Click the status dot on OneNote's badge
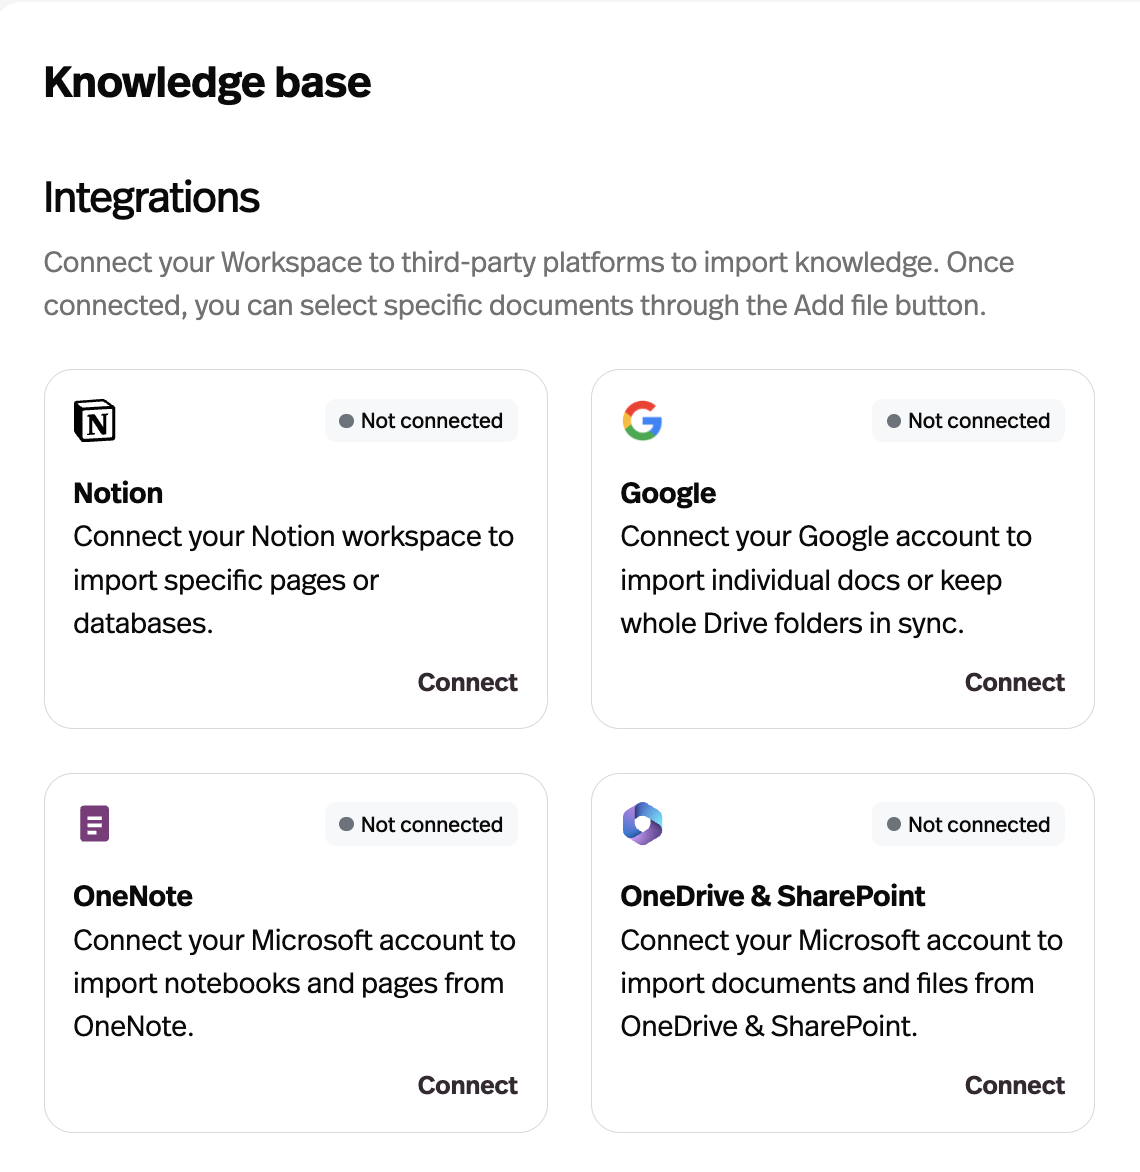1140x1172 pixels. tap(347, 824)
